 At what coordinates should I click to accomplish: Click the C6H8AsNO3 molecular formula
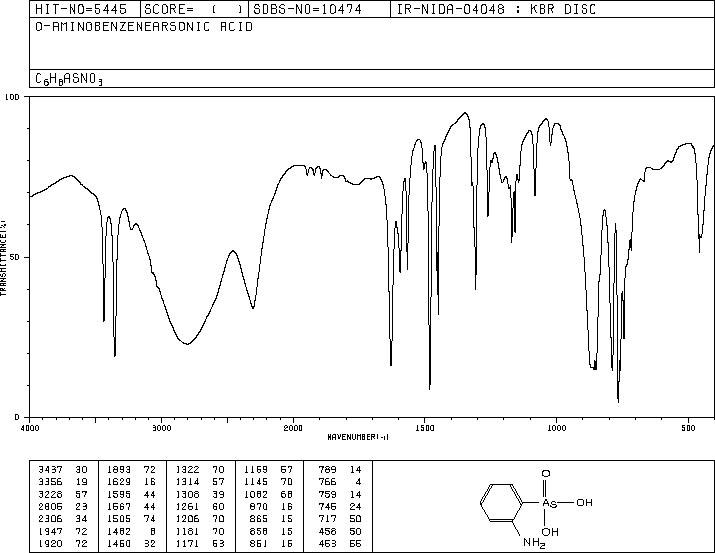coord(69,79)
